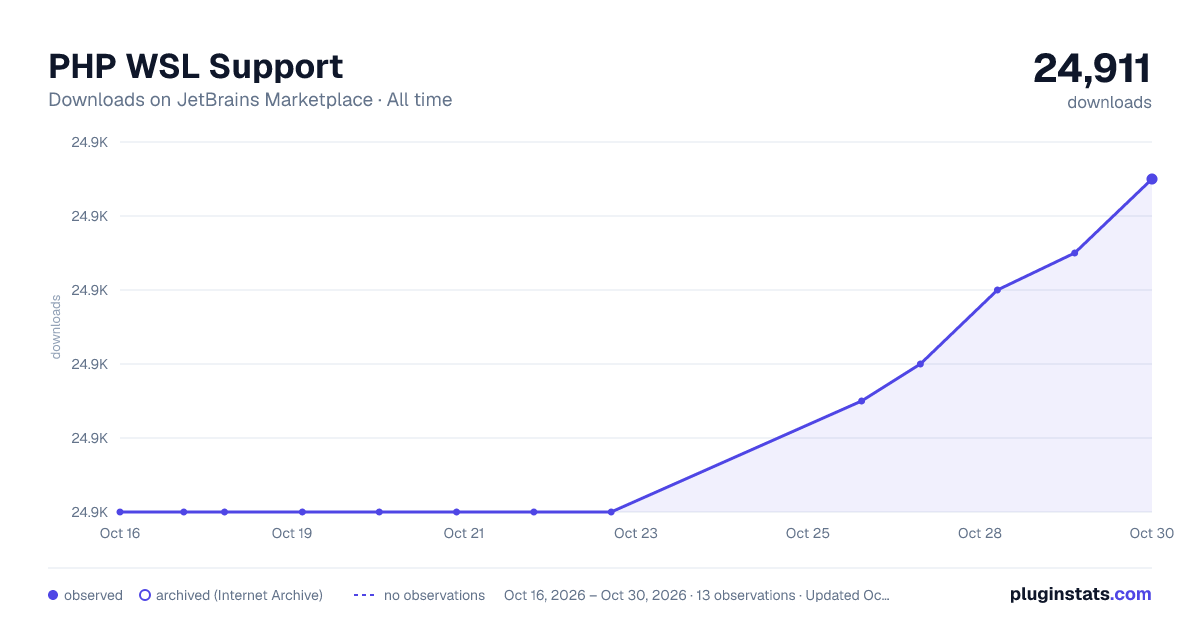Image resolution: width=1200 pixels, height=630 pixels.
Task: Click the PHP WSL Support title
Action: tap(196, 66)
